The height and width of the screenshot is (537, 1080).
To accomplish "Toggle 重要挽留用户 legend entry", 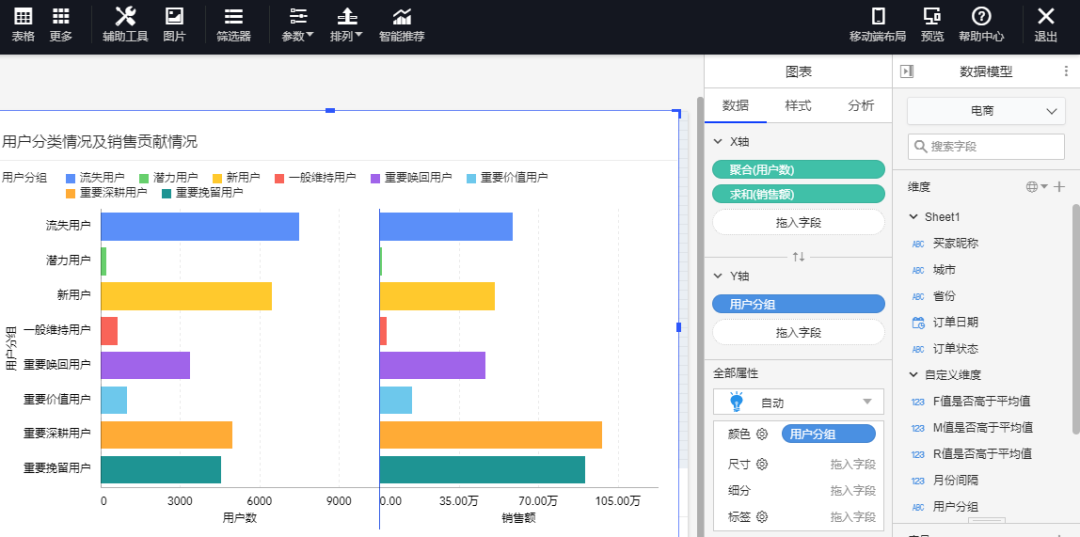I will coord(202,192).
